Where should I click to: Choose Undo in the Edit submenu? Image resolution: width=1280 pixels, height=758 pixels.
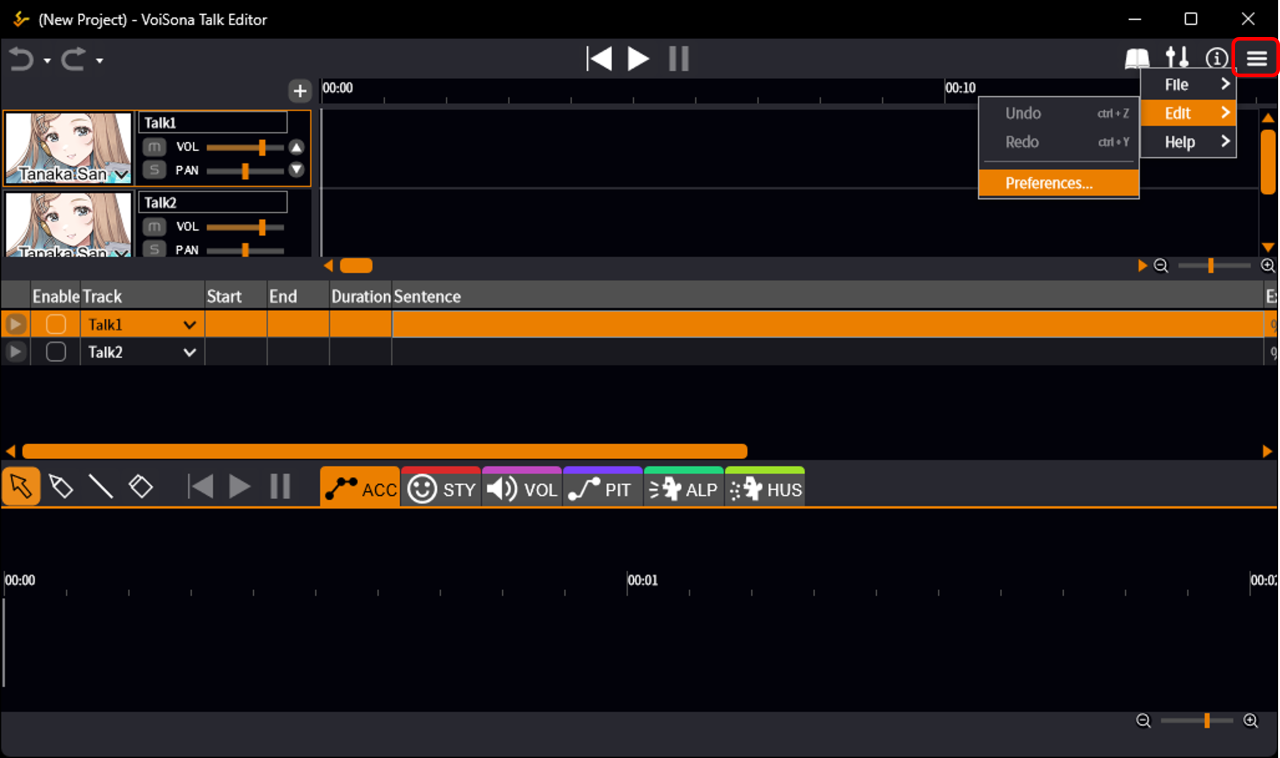tap(1059, 113)
